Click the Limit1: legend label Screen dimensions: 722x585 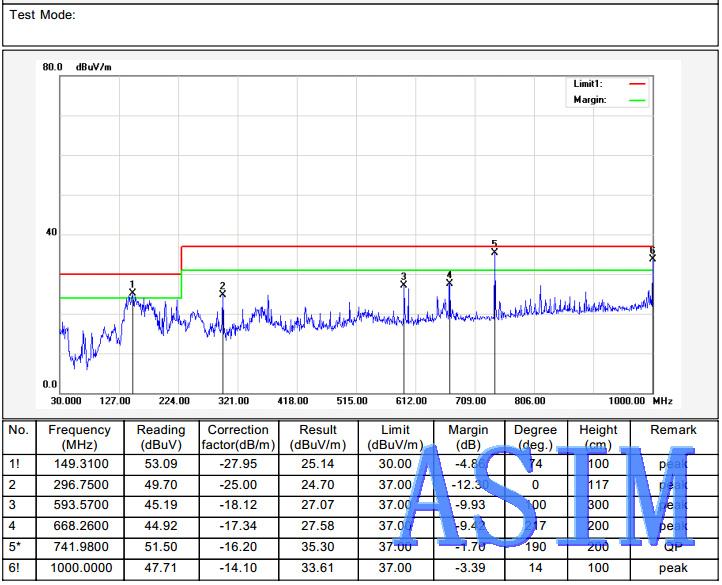[x=588, y=84]
